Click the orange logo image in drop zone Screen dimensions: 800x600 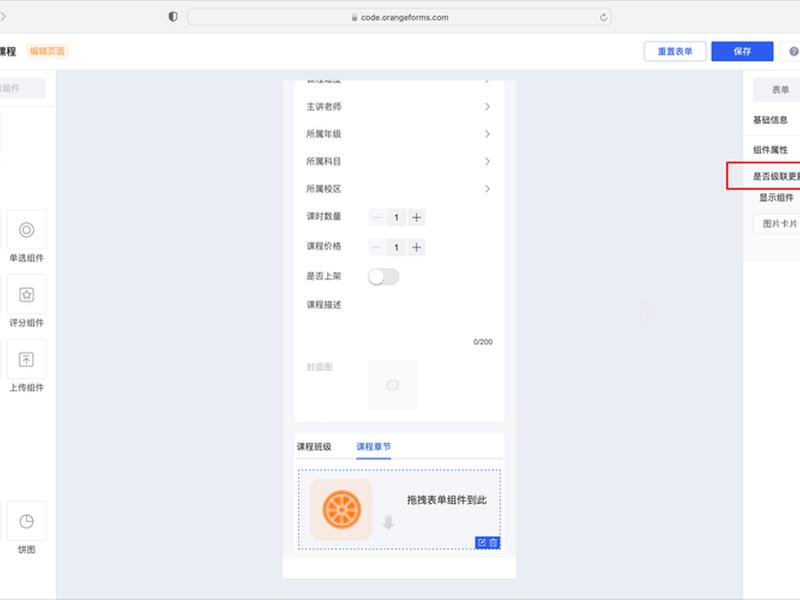(341, 509)
